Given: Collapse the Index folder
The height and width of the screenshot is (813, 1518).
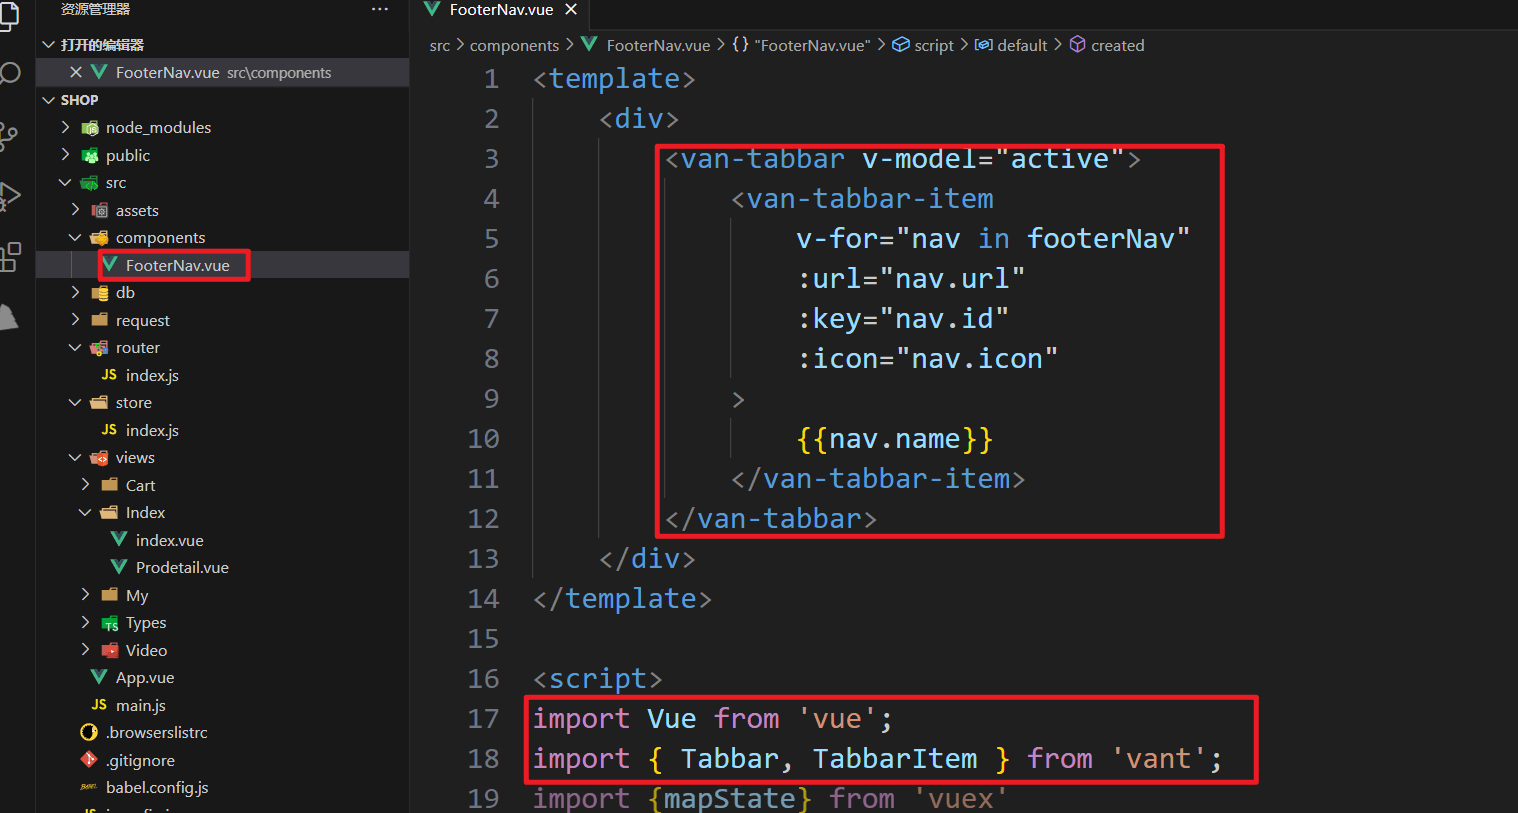Looking at the screenshot, I should (x=86, y=512).
